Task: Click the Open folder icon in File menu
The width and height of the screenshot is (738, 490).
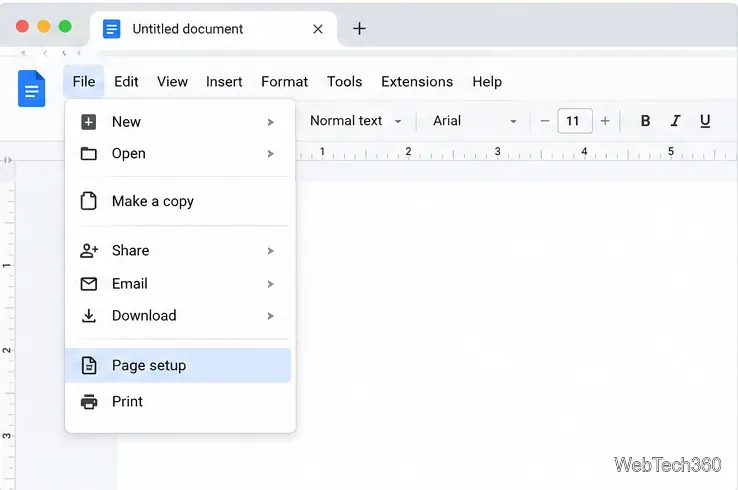Action: 88,153
